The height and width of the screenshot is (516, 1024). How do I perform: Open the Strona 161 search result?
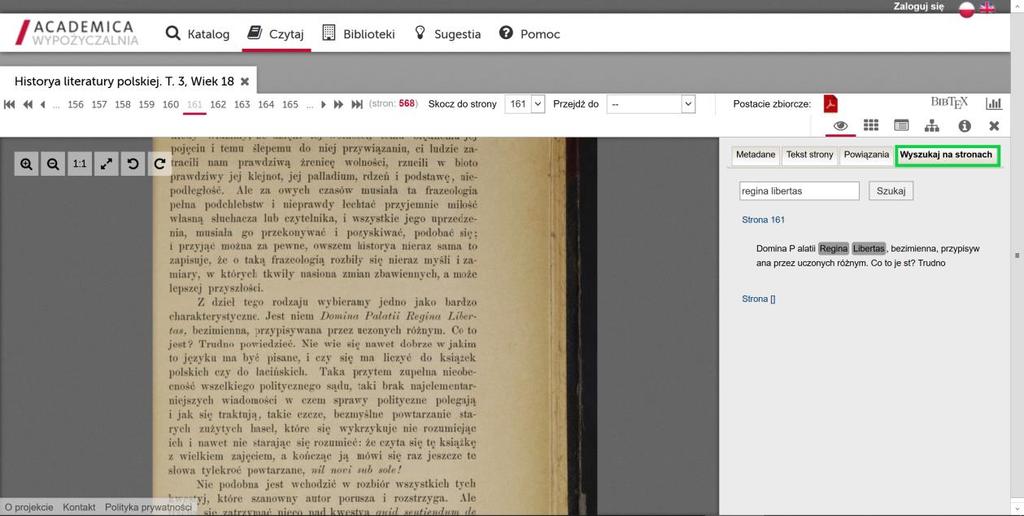pos(763,220)
